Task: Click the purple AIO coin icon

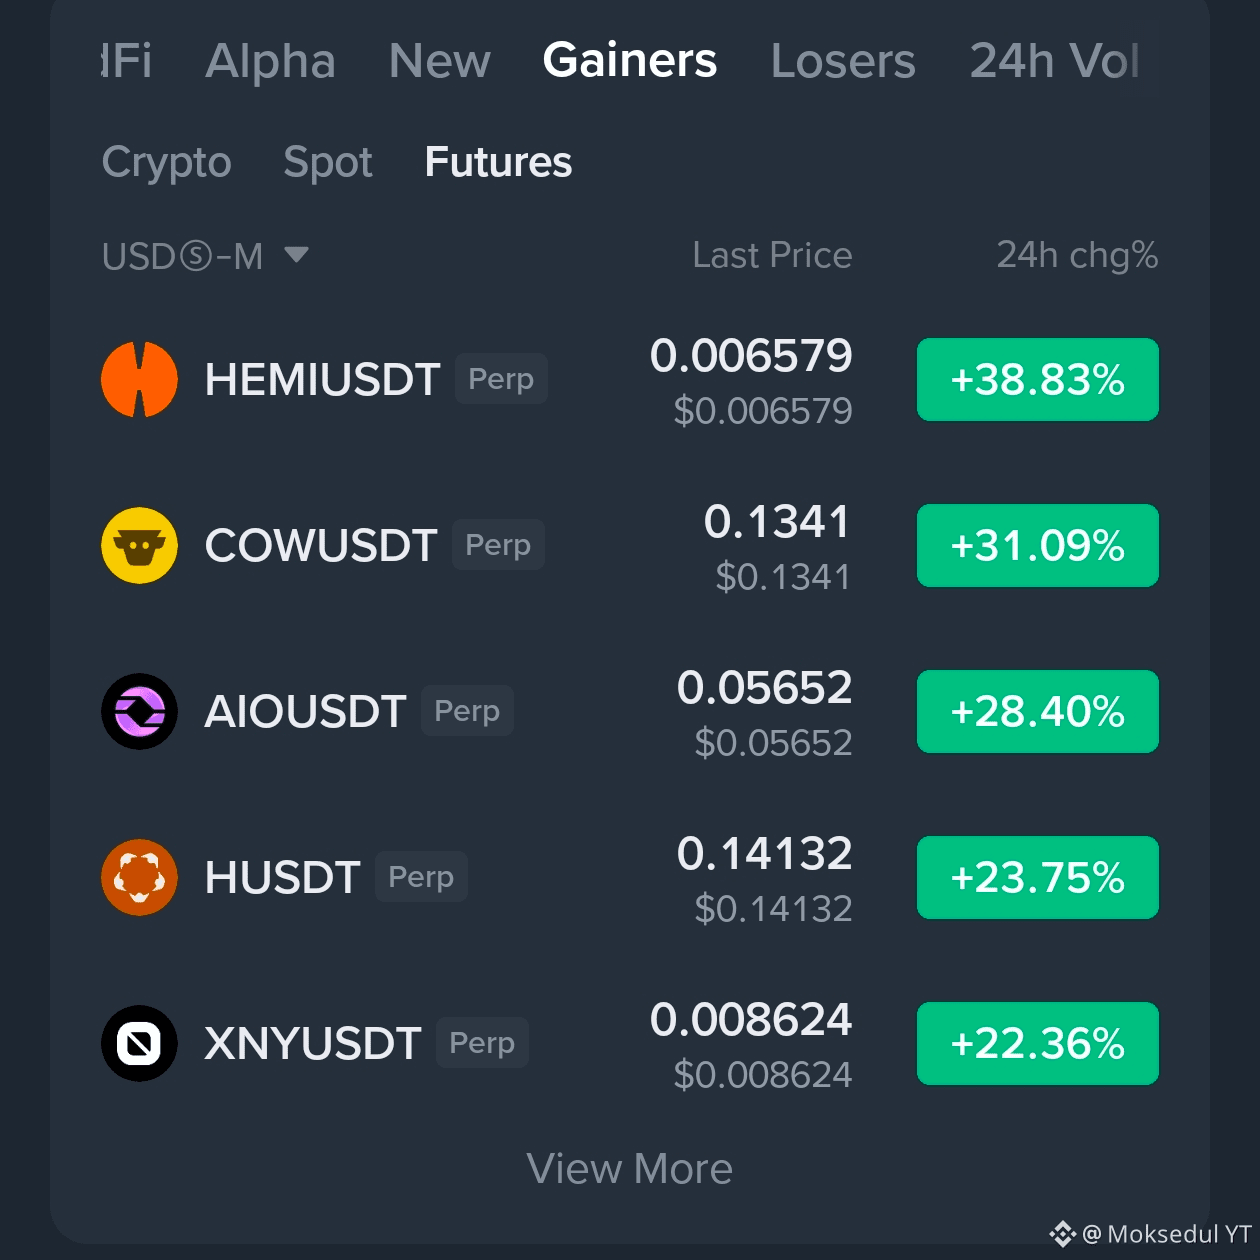Action: tap(139, 712)
